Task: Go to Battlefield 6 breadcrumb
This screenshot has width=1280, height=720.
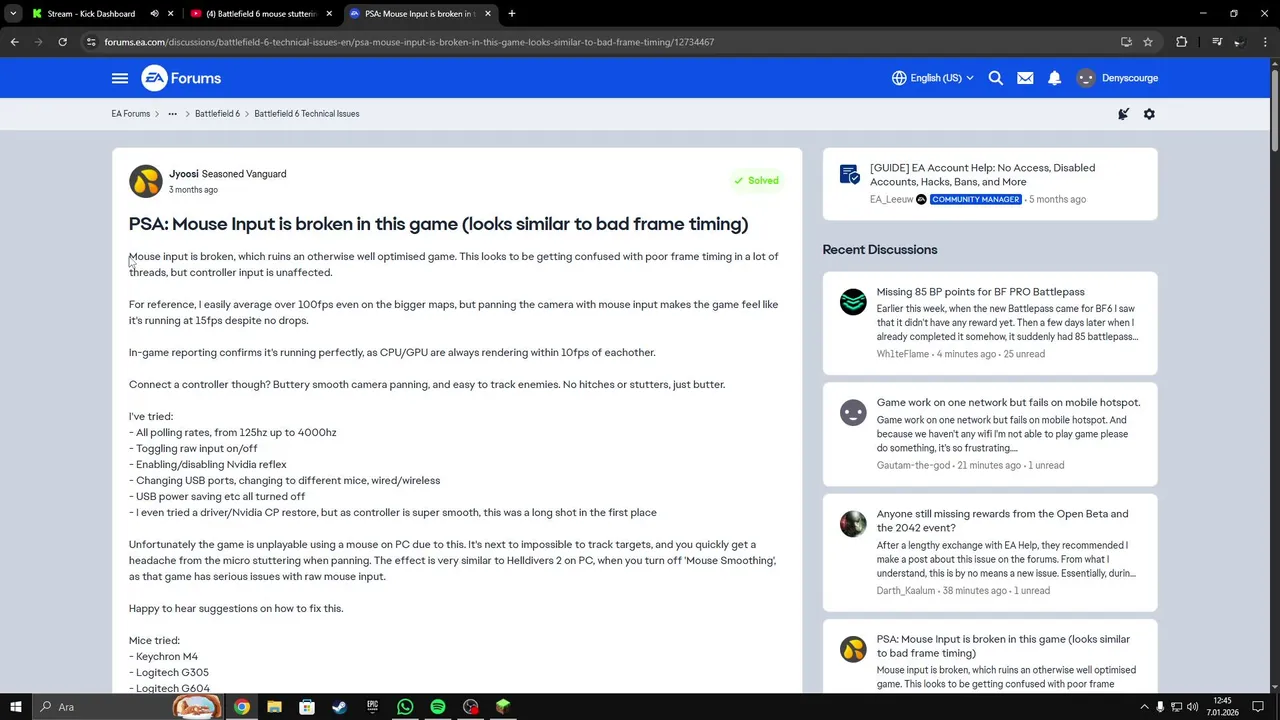Action: 217,114
